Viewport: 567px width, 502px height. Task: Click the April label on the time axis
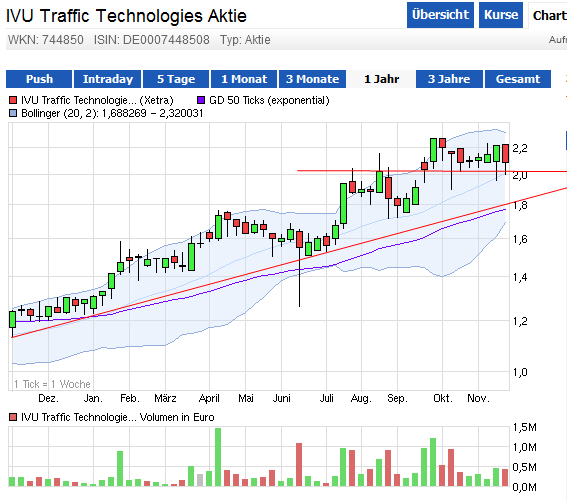point(209,399)
